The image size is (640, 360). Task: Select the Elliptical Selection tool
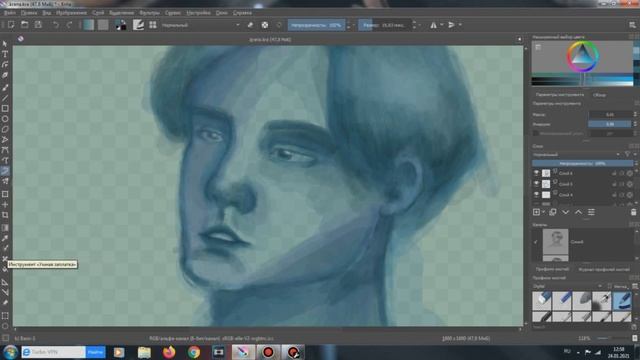(5, 326)
